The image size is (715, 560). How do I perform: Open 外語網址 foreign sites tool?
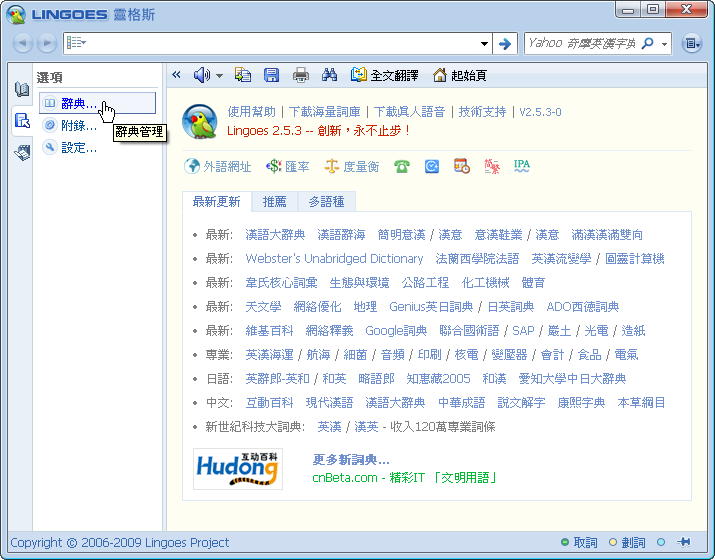pos(218,166)
